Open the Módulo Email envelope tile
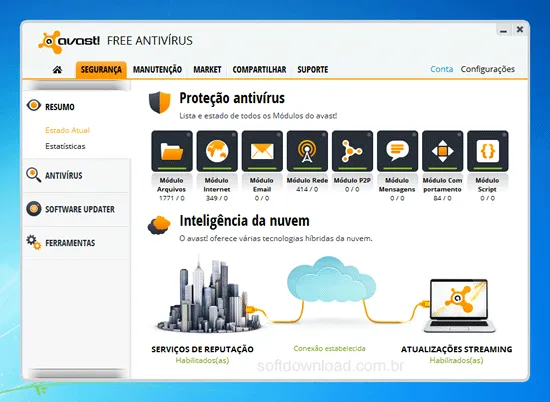The height and width of the screenshot is (402, 550). click(262, 151)
